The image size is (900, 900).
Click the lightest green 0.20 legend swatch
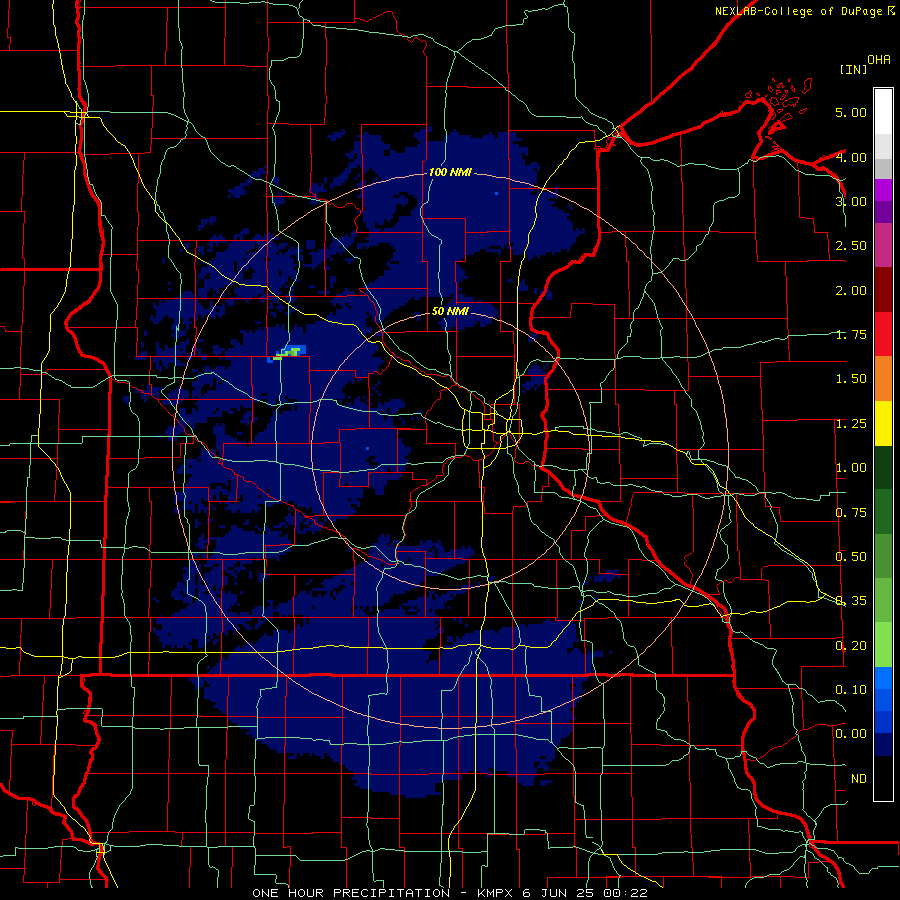[883, 645]
